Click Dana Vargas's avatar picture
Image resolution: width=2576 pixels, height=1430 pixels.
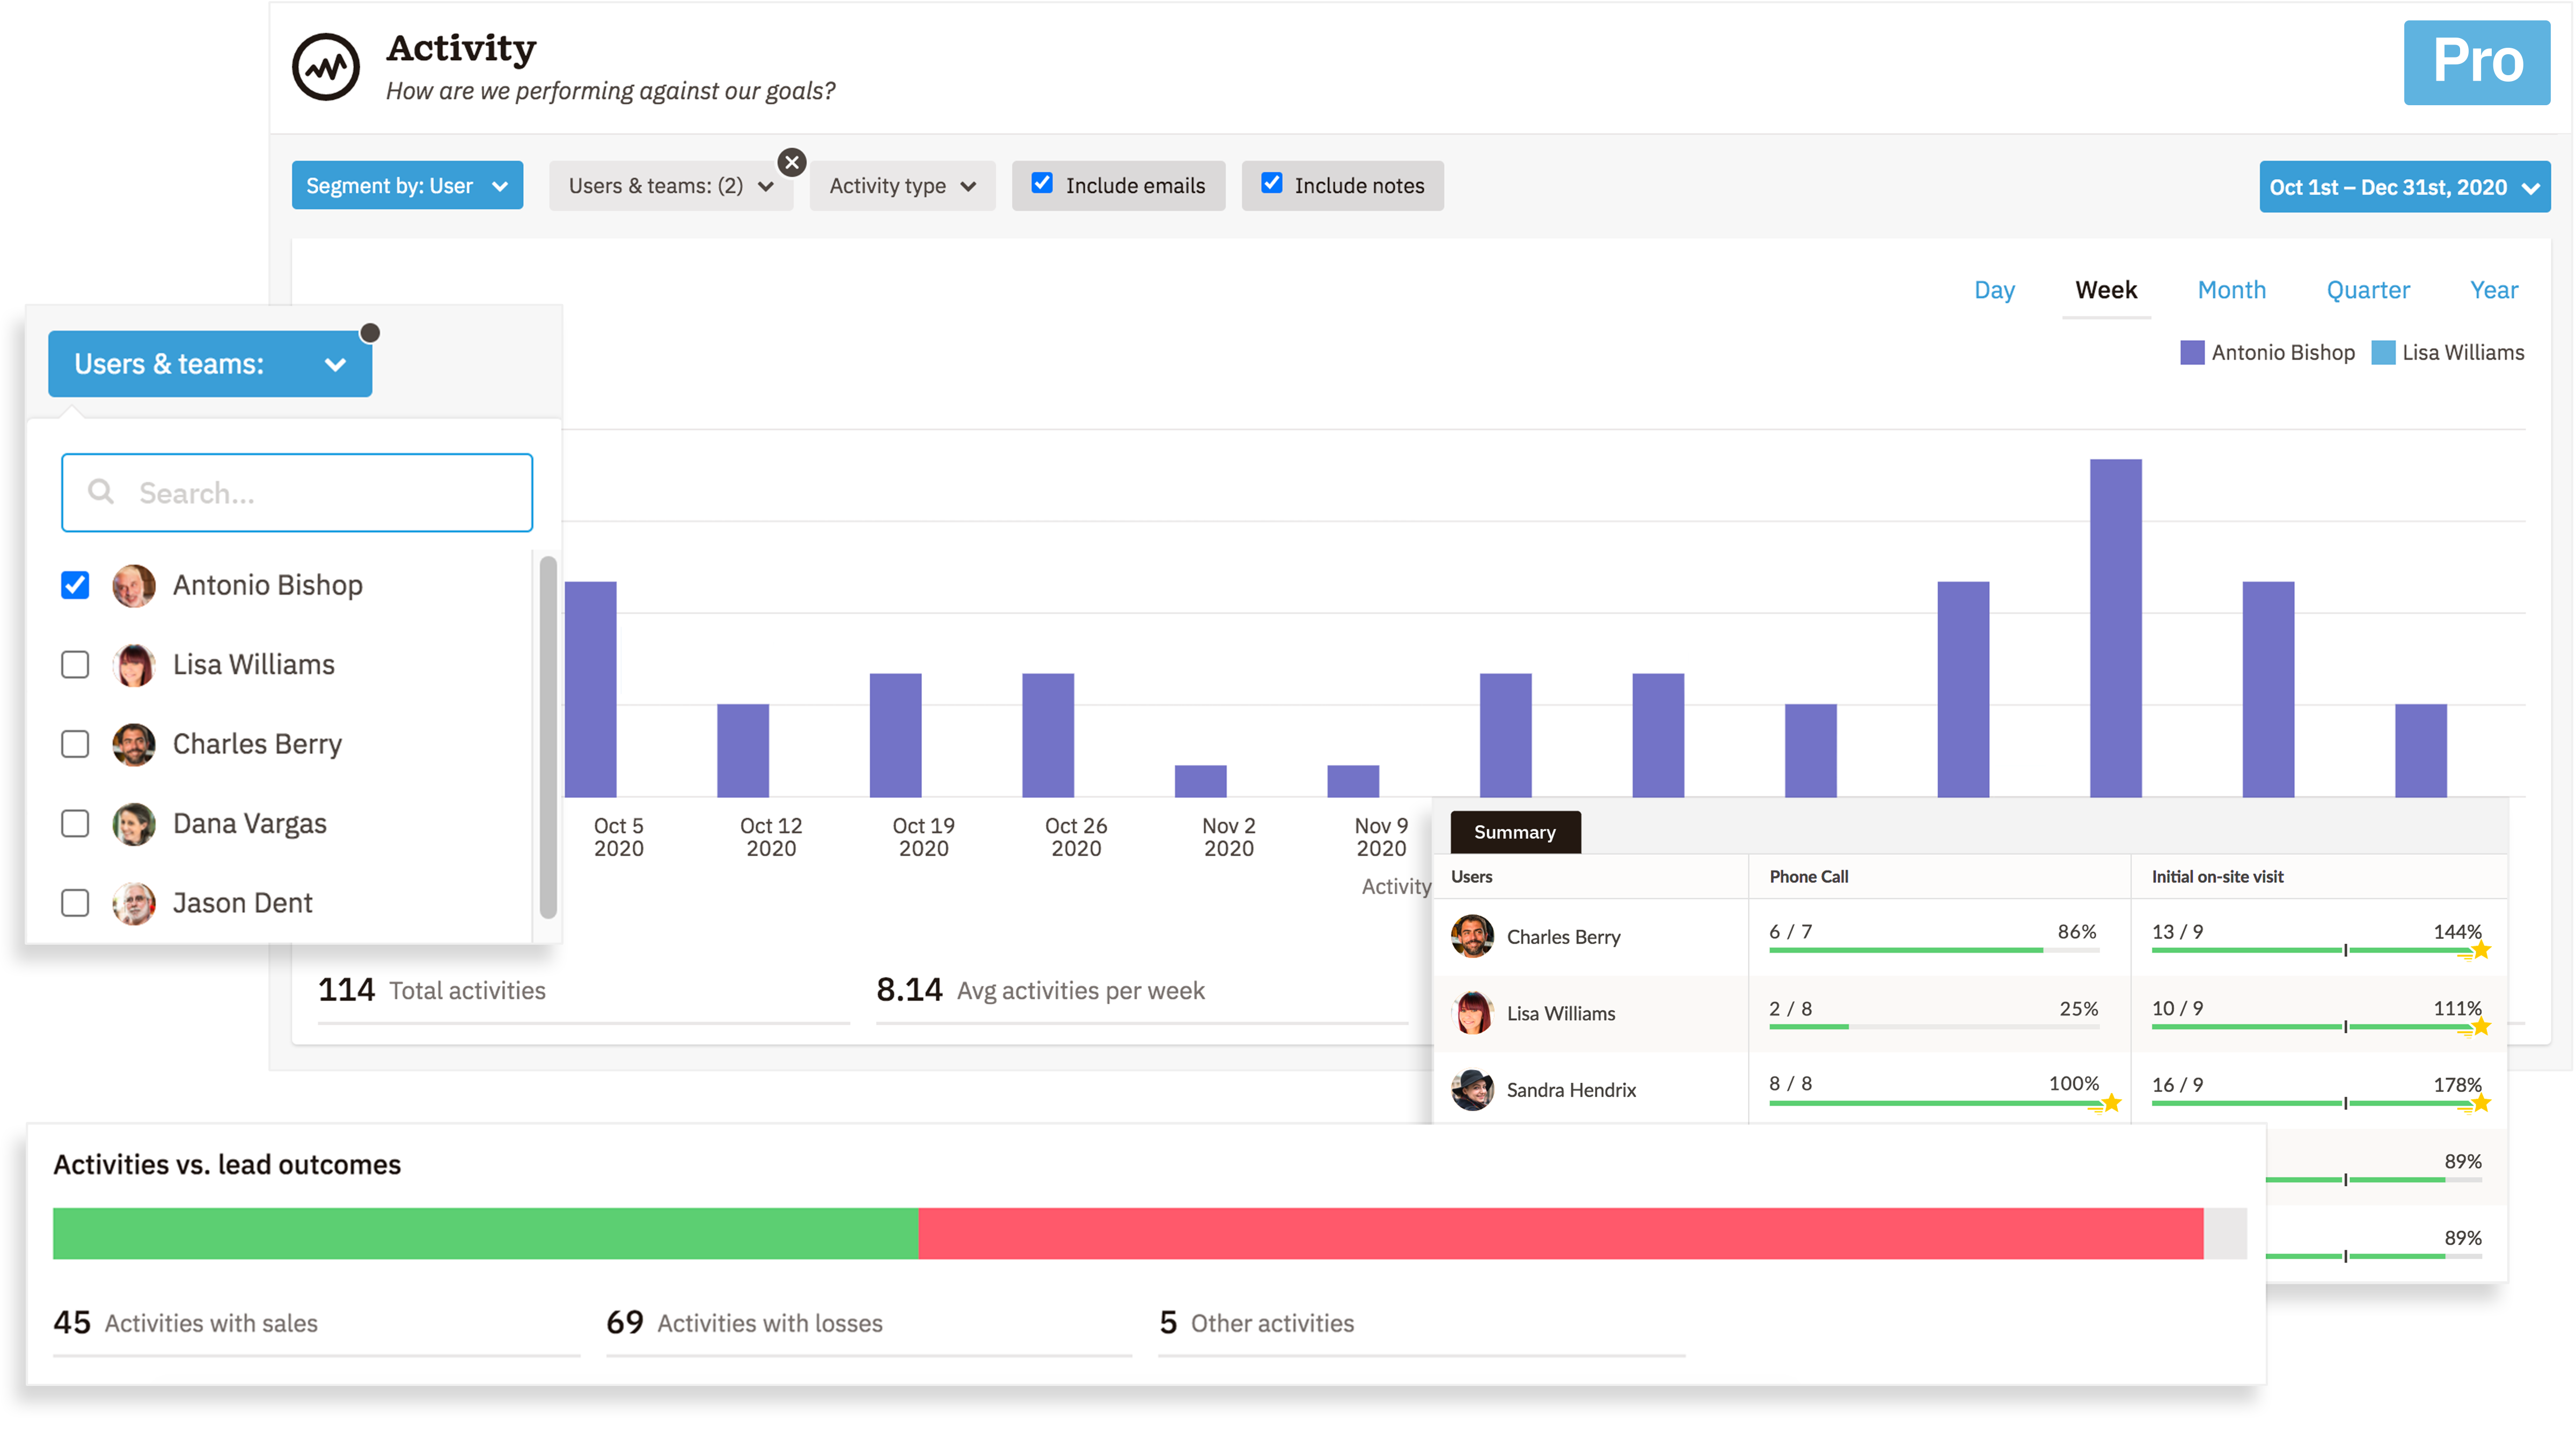(134, 824)
